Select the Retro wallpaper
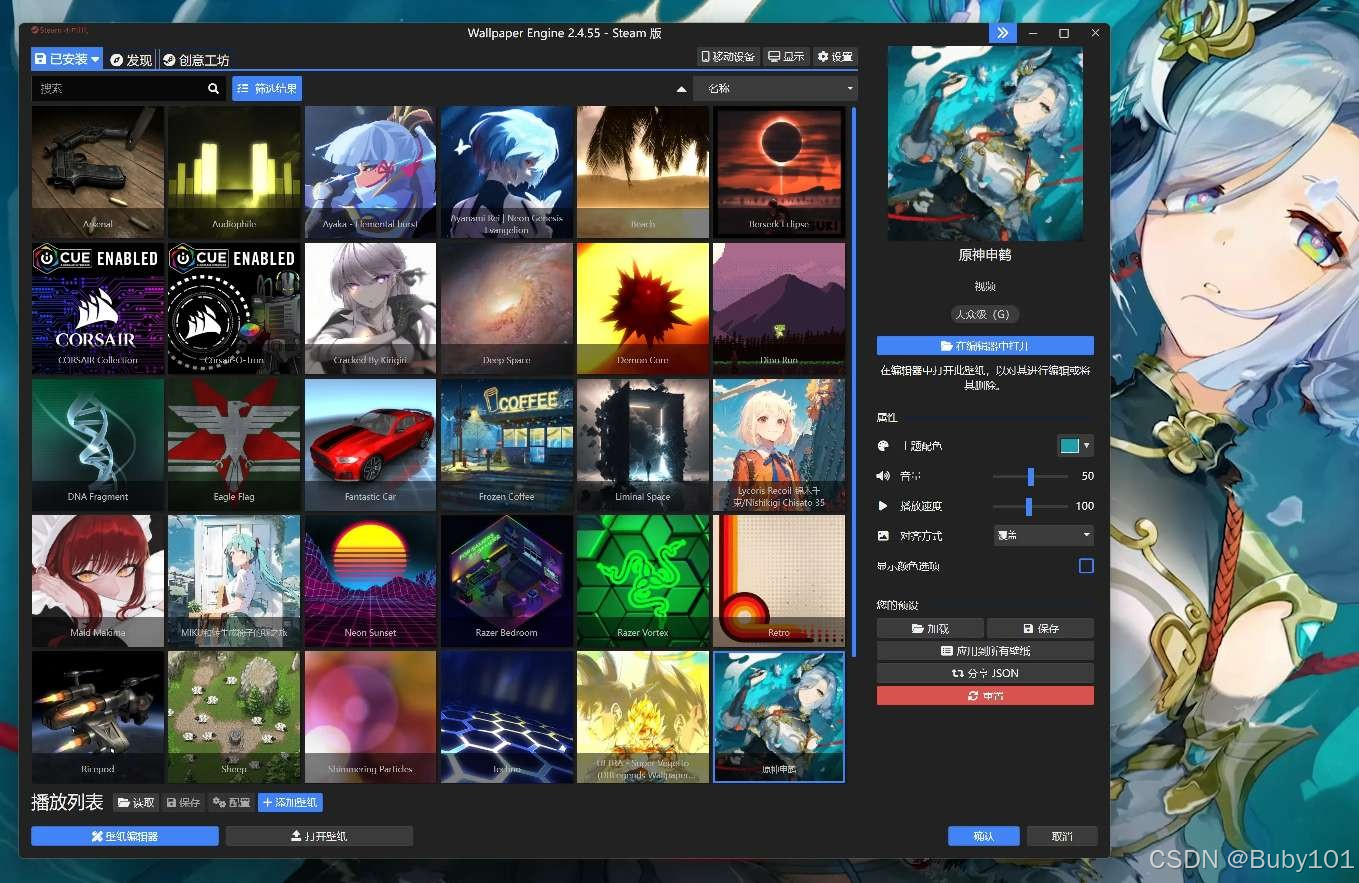The height and width of the screenshot is (883, 1359). (x=779, y=581)
